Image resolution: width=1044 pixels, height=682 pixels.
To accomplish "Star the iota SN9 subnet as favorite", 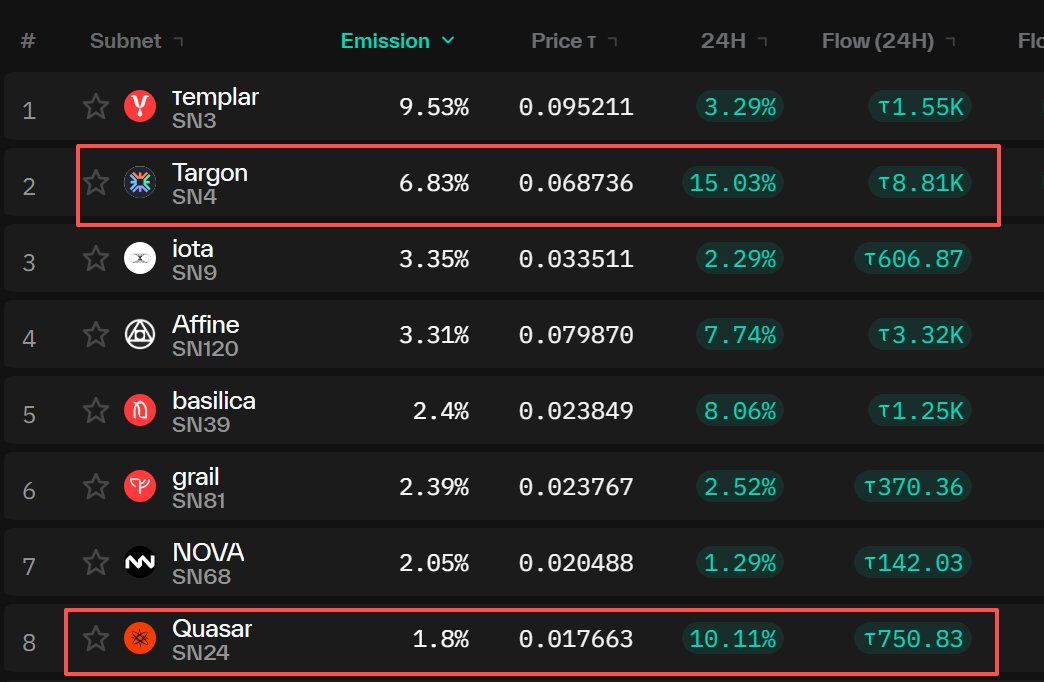I will click(x=96, y=258).
